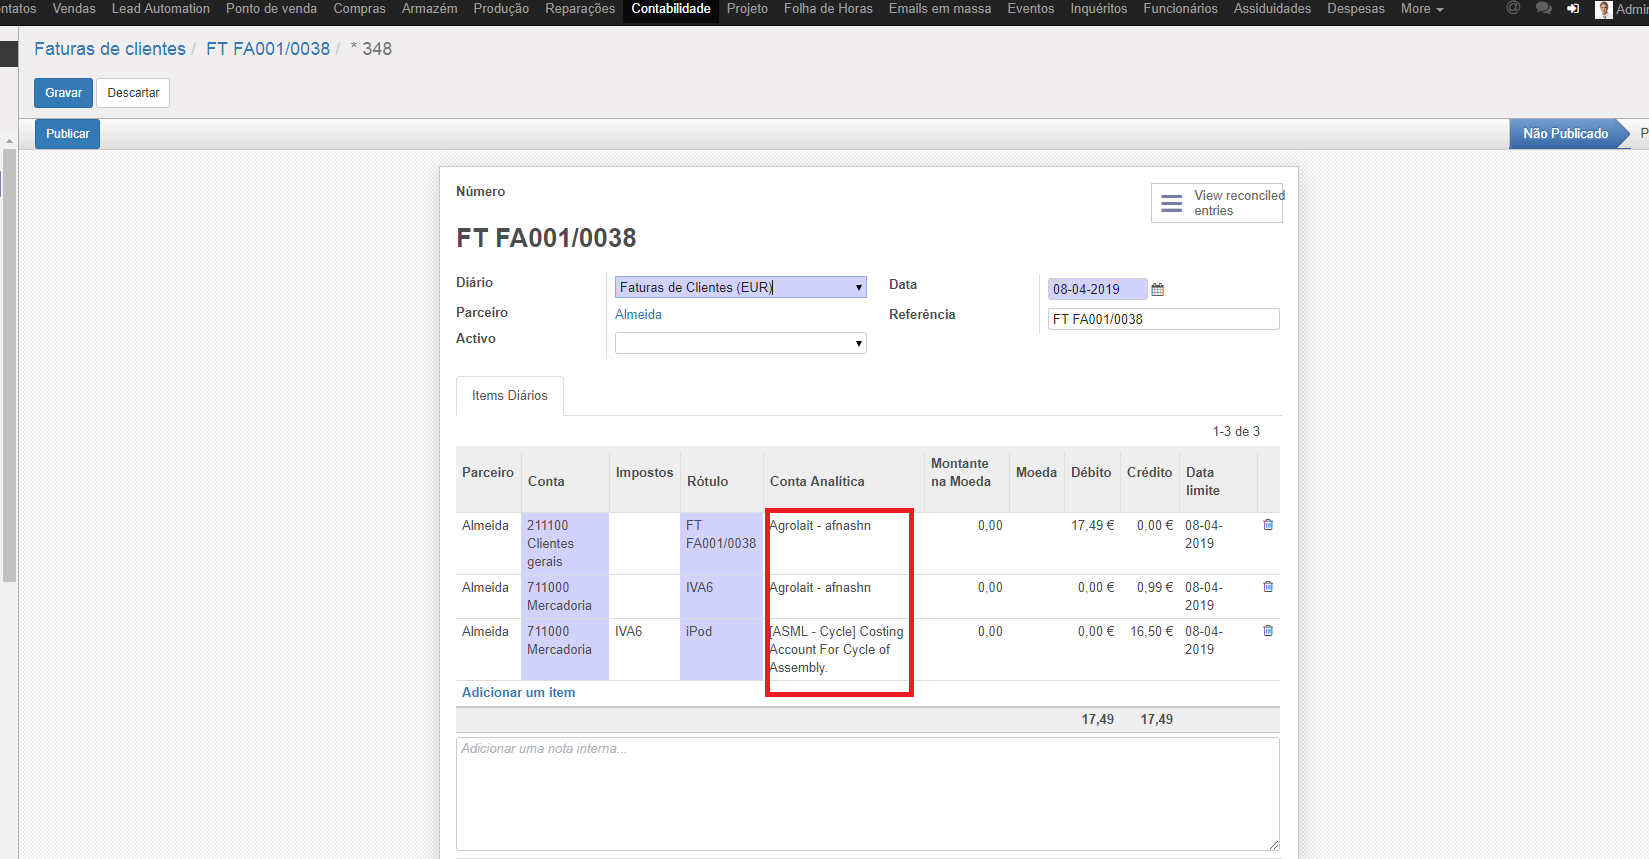The height and width of the screenshot is (859, 1649).
Task: Click the login arrow icon in top bar
Action: coord(1573,8)
